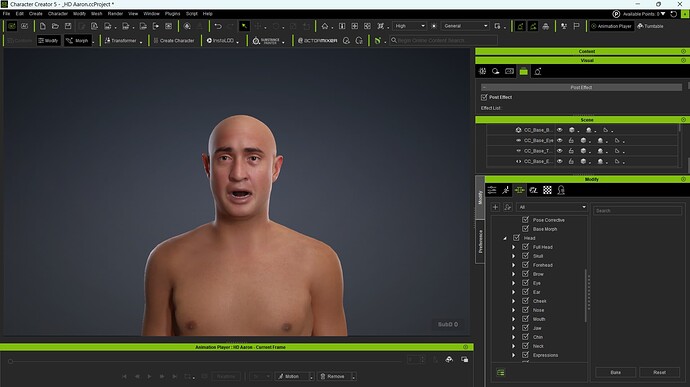The height and width of the screenshot is (387, 690).
Task: Expand the Skull morph group
Action: 513,256
